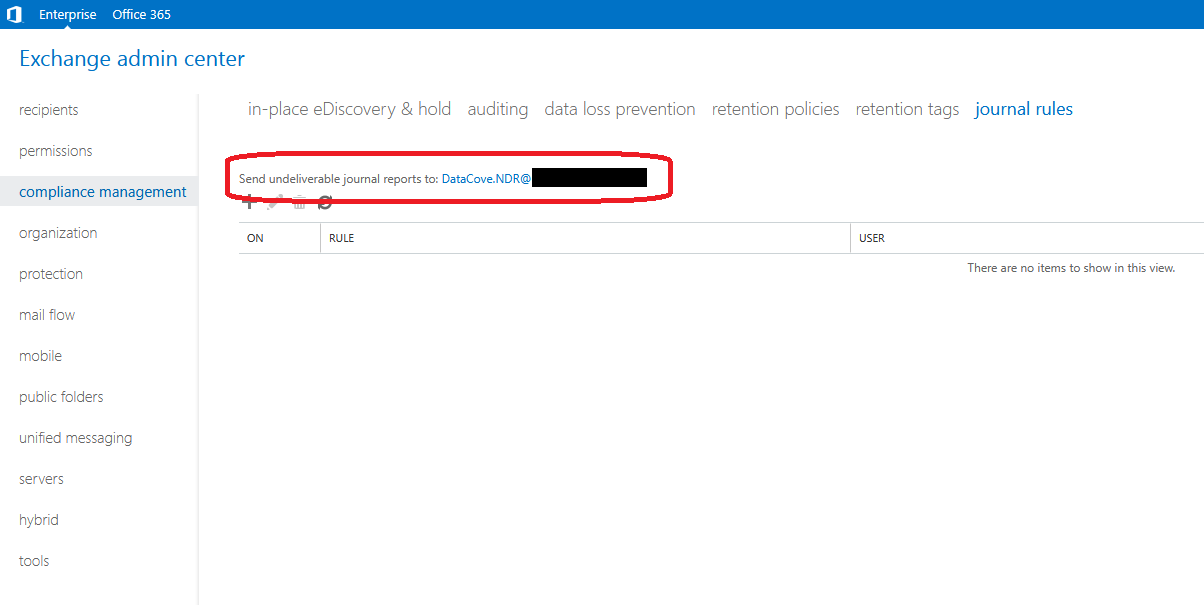Open public folders from the sidebar
The width and height of the screenshot is (1204, 605).
click(61, 397)
